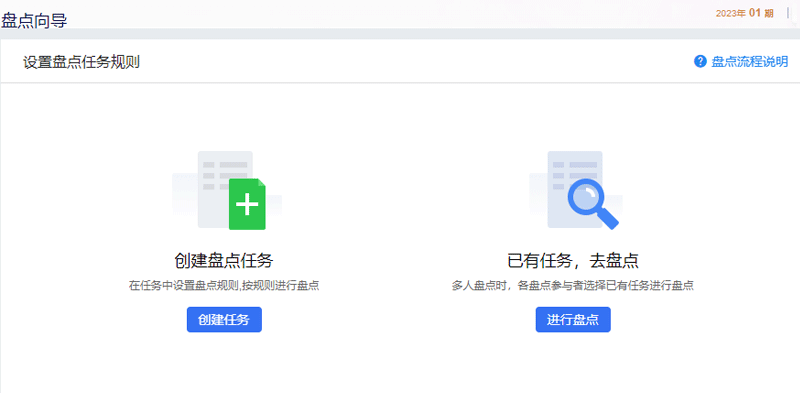Screen dimensions: 800x393
Task: Click description 在任务中设置盘点规则,按规则进行盘点
Action: pos(224,285)
